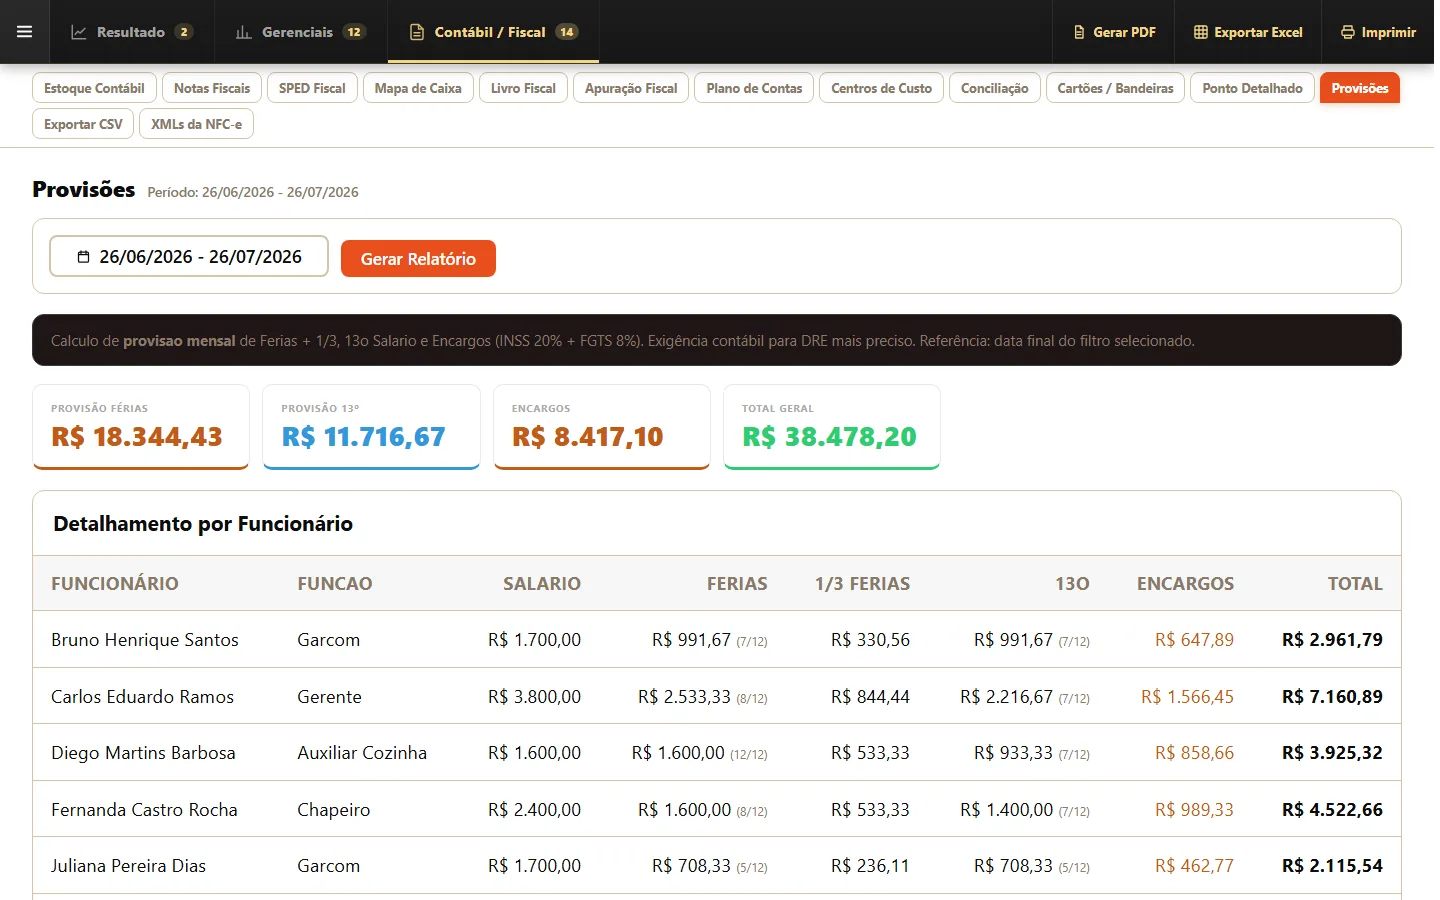Image resolution: width=1440 pixels, height=900 pixels.
Task: Open the date range picker field
Action: (x=189, y=256)
